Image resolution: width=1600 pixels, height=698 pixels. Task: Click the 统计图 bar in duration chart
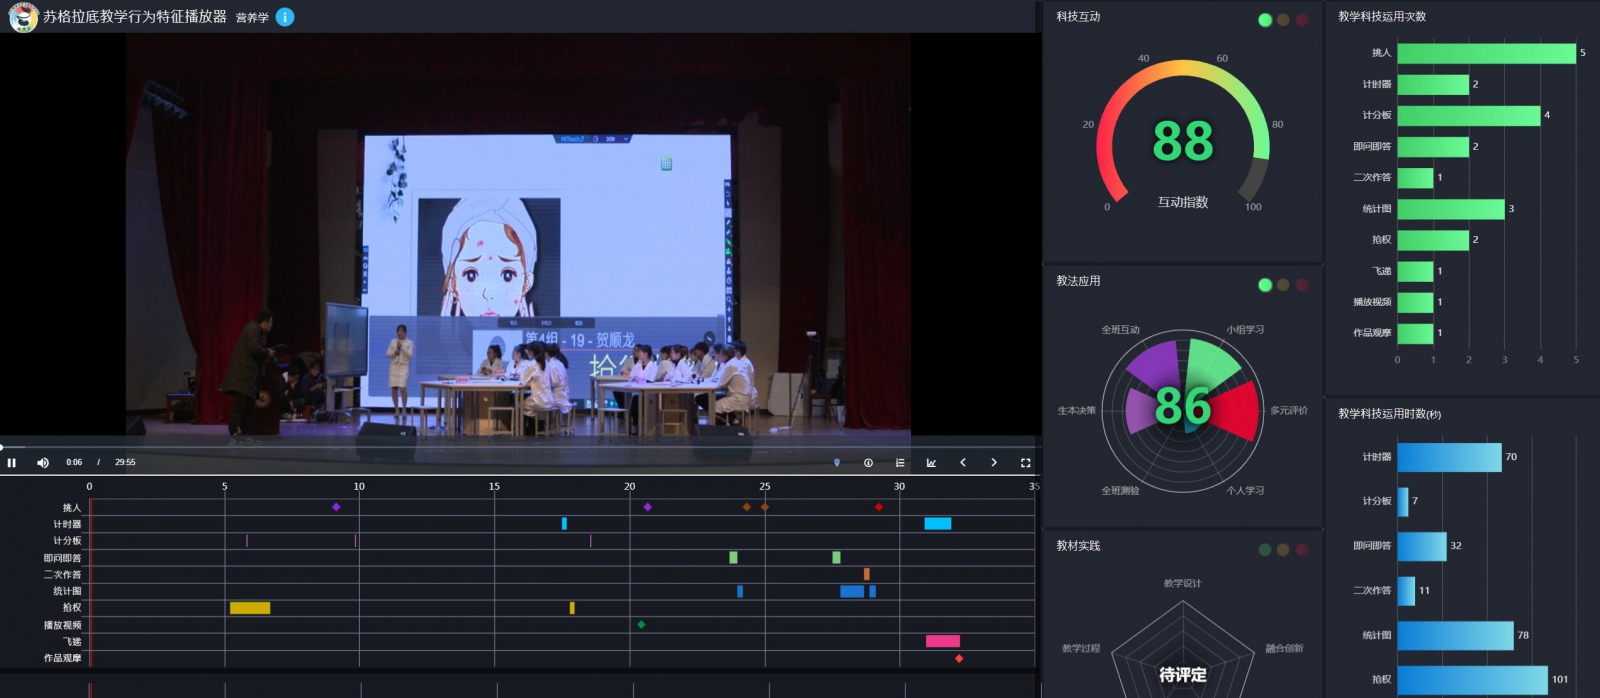[1455, 636]
